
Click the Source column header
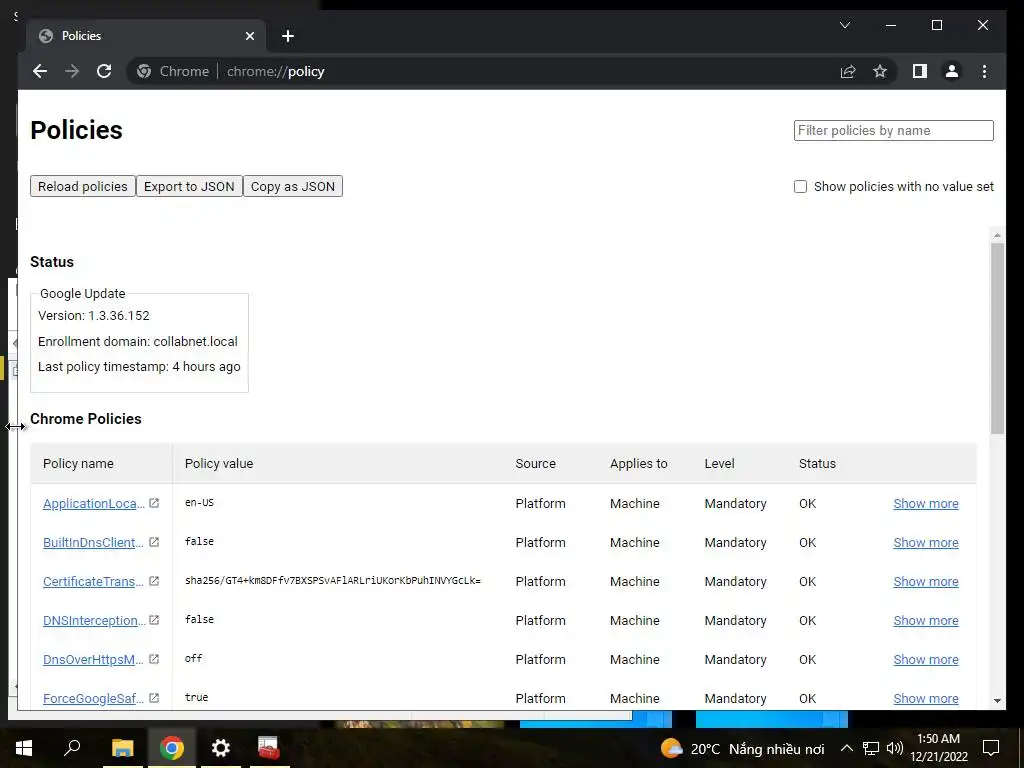pyautogui.click(x=536, y=464)
